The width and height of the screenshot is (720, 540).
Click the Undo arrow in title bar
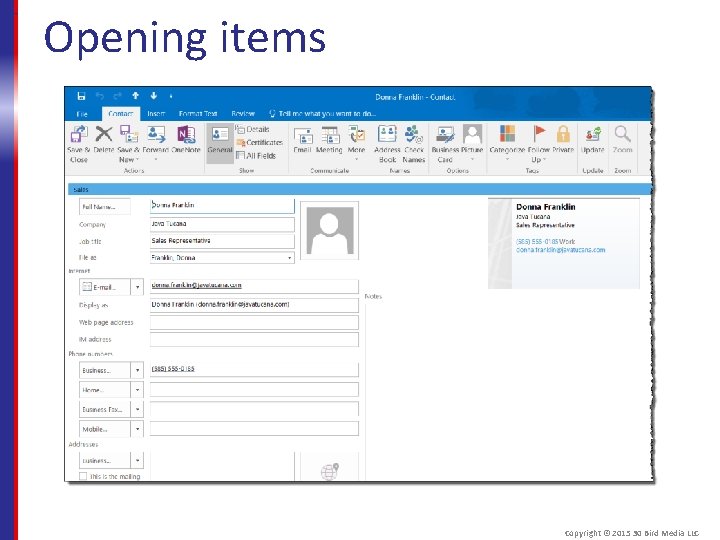[x=100, y=96]
